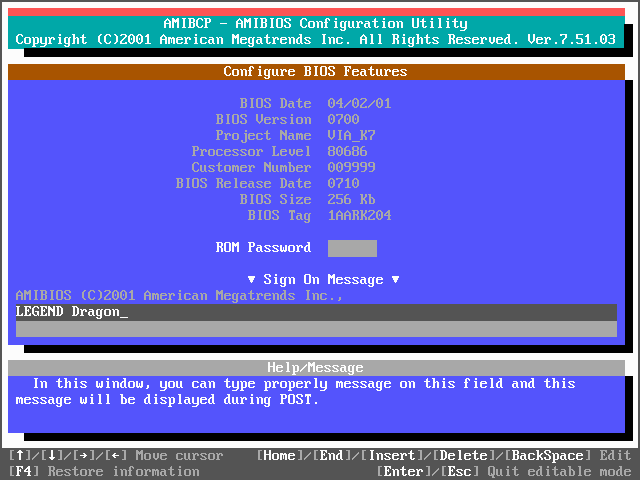The height and width of the screenshot is (480, 640).
Task: Click the right-arrow key hint in status bar
Action: pyautogui.click(x=84, y=456)
